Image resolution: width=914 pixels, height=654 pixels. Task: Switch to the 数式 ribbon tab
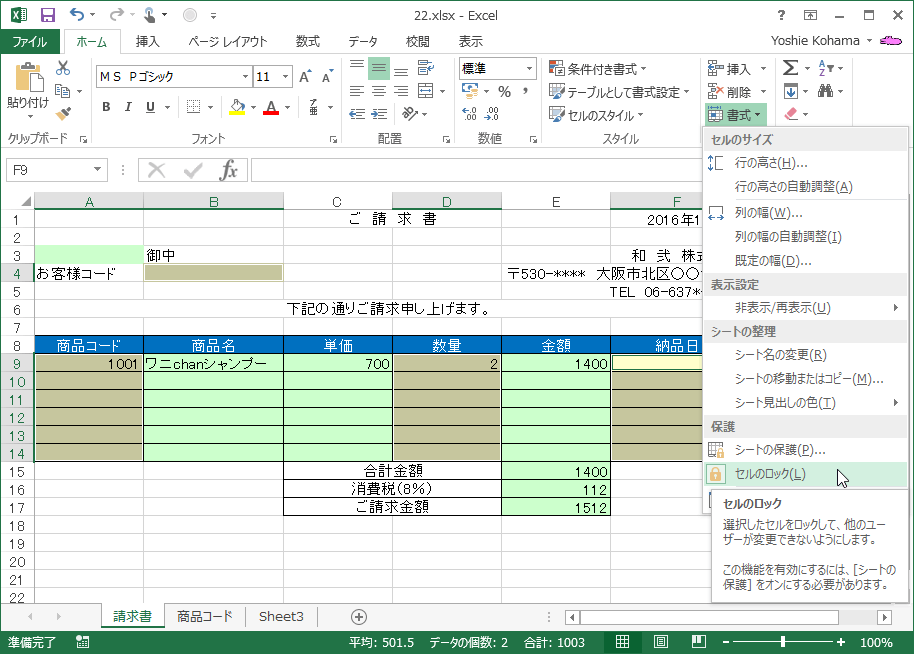(x=307, y=41)
